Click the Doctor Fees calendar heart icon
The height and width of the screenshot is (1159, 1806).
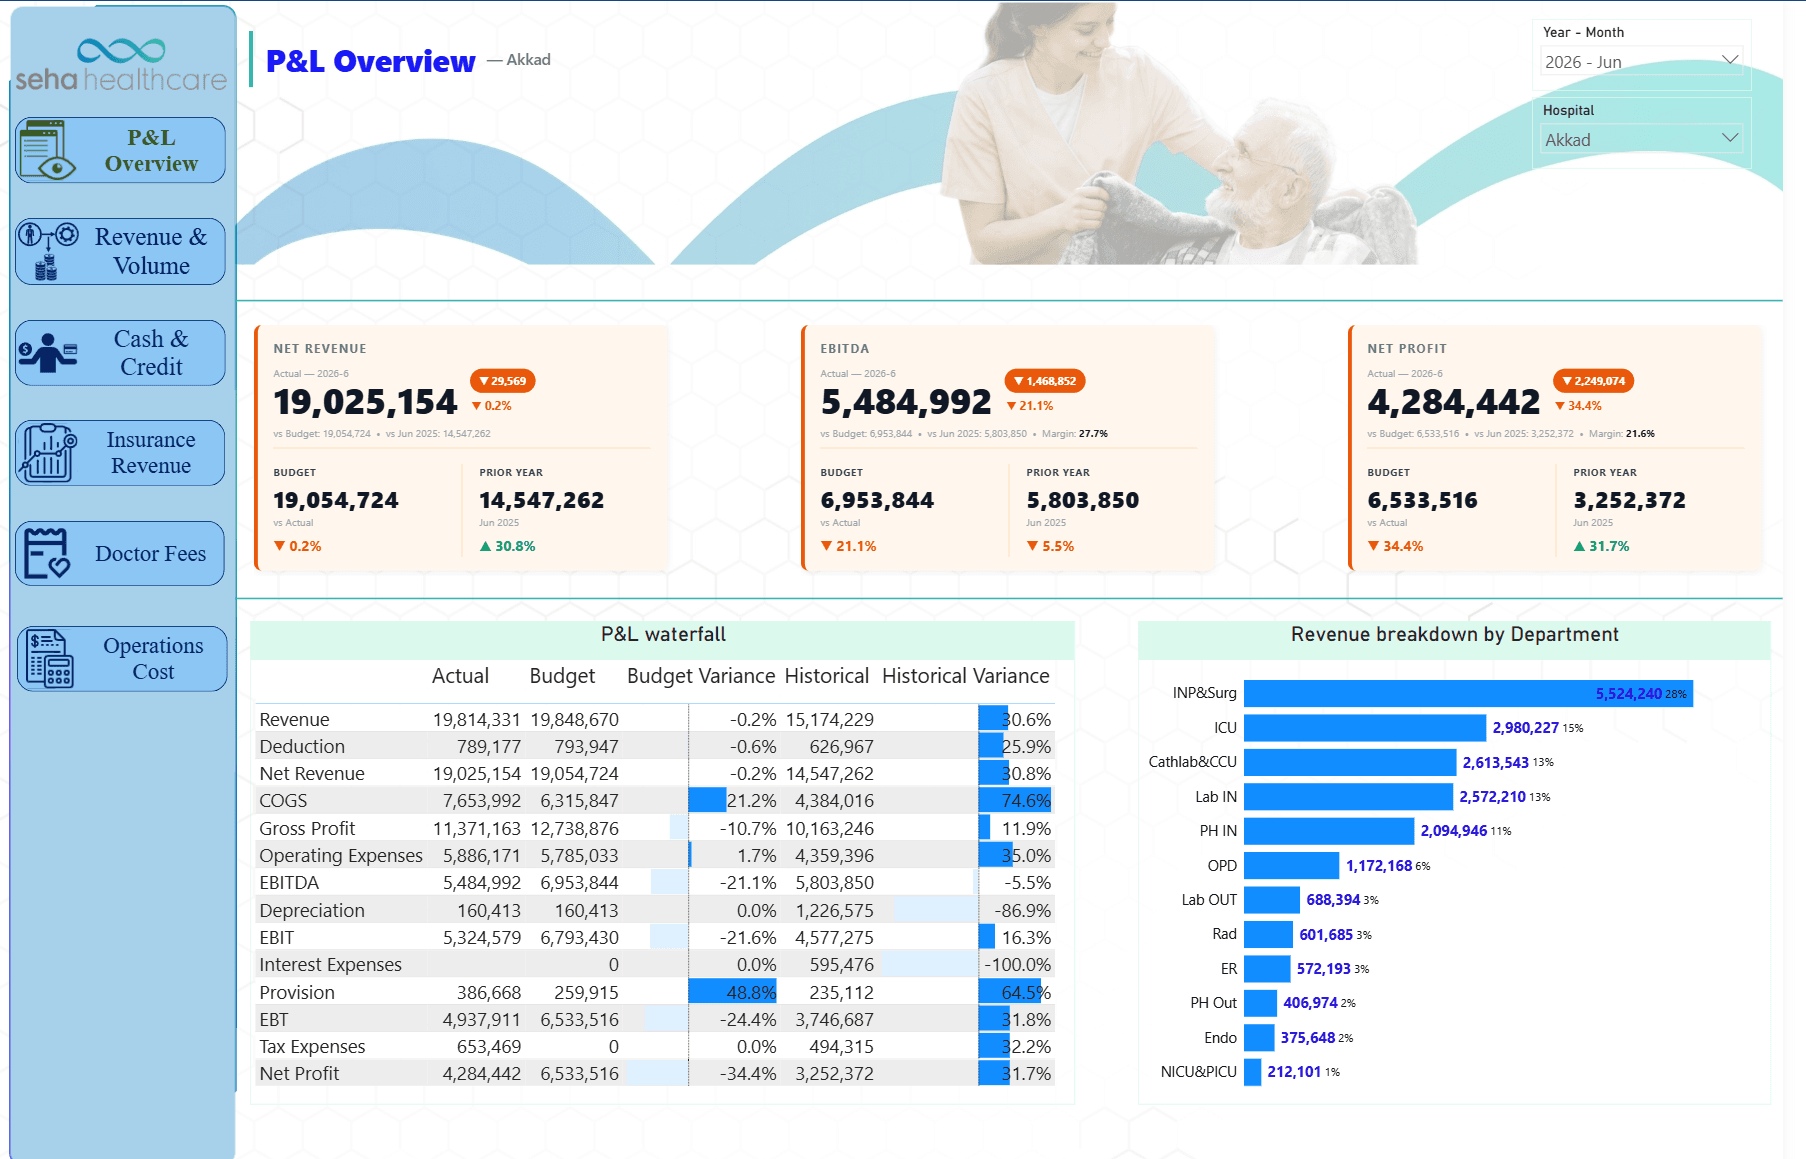(47, 553)
